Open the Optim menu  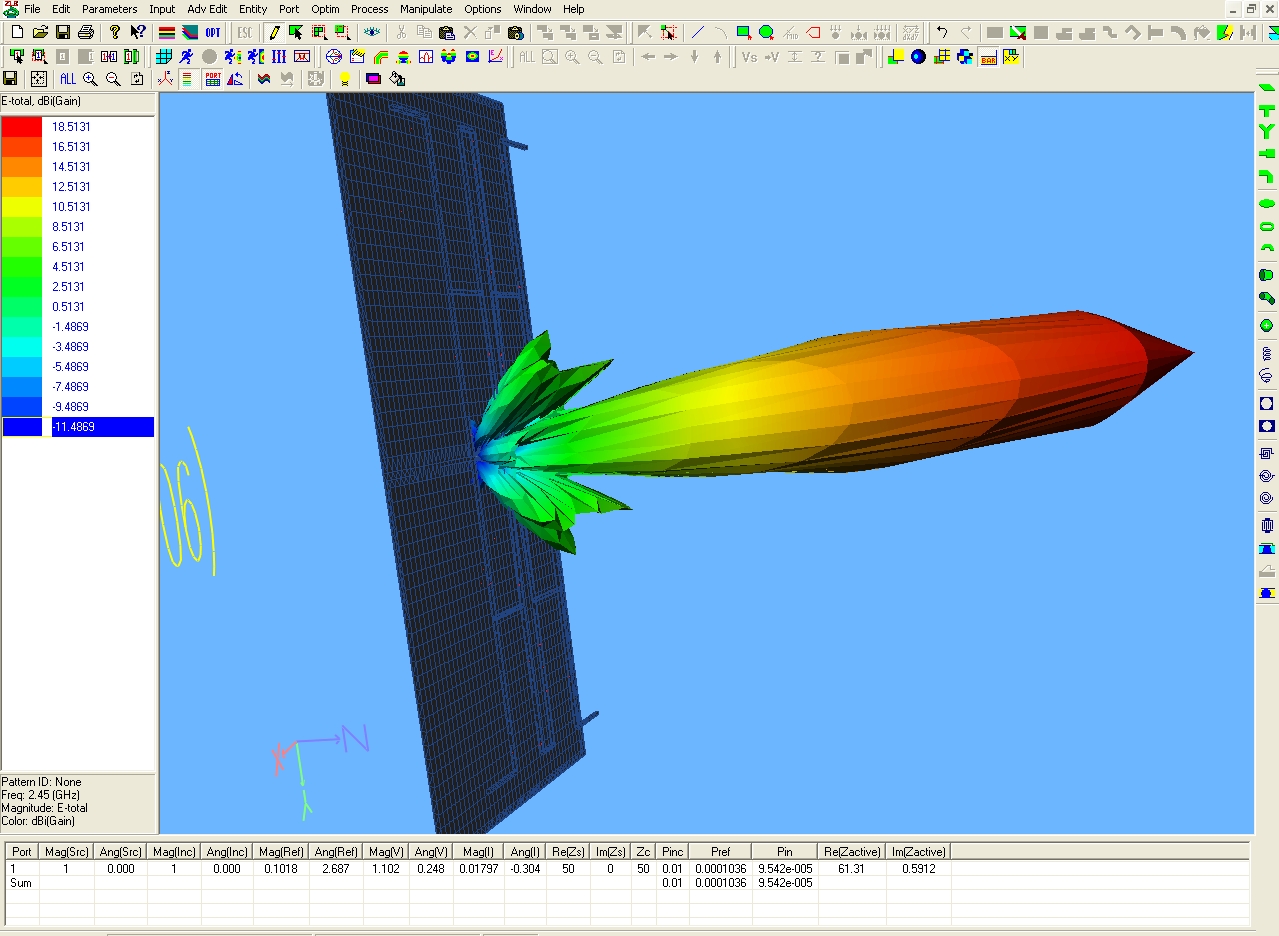coord(325,9)
